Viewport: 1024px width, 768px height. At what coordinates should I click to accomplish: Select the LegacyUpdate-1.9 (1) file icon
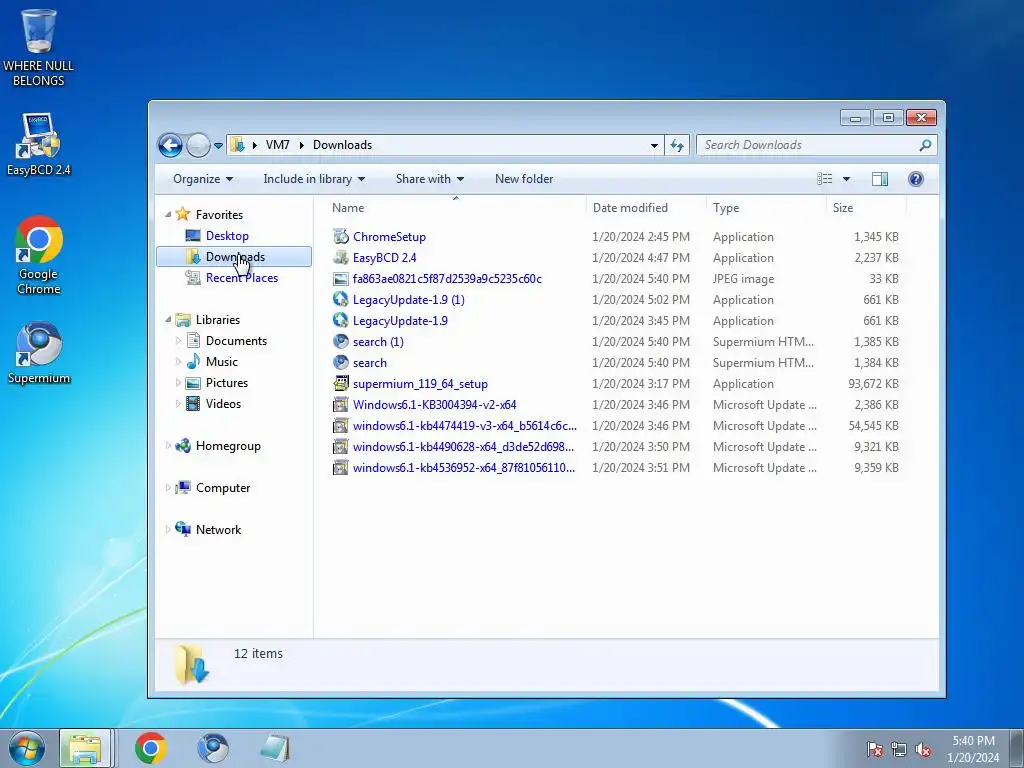click(340, 300)
